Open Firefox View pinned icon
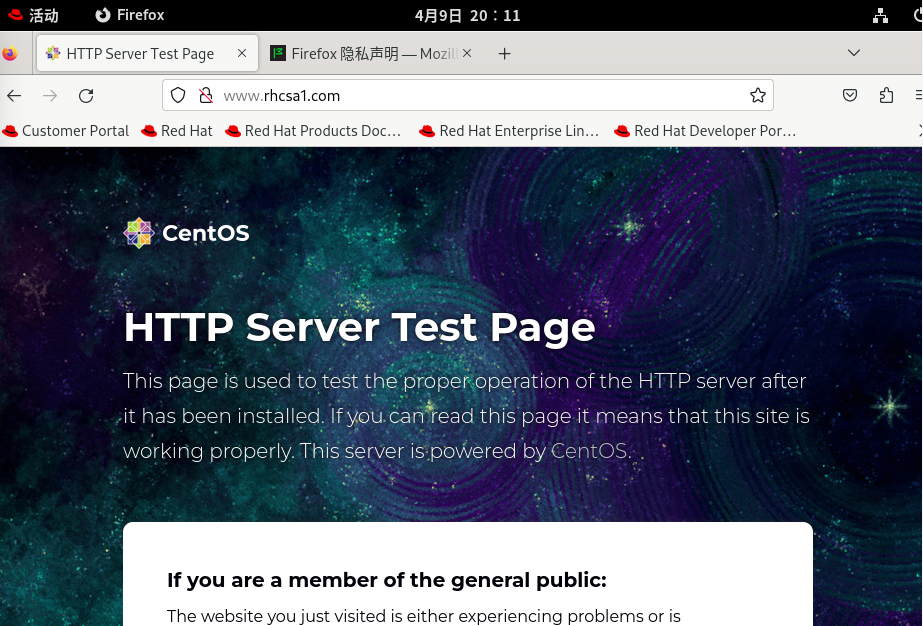The width and height of the screenshot is (923, 626). (10, 54)
